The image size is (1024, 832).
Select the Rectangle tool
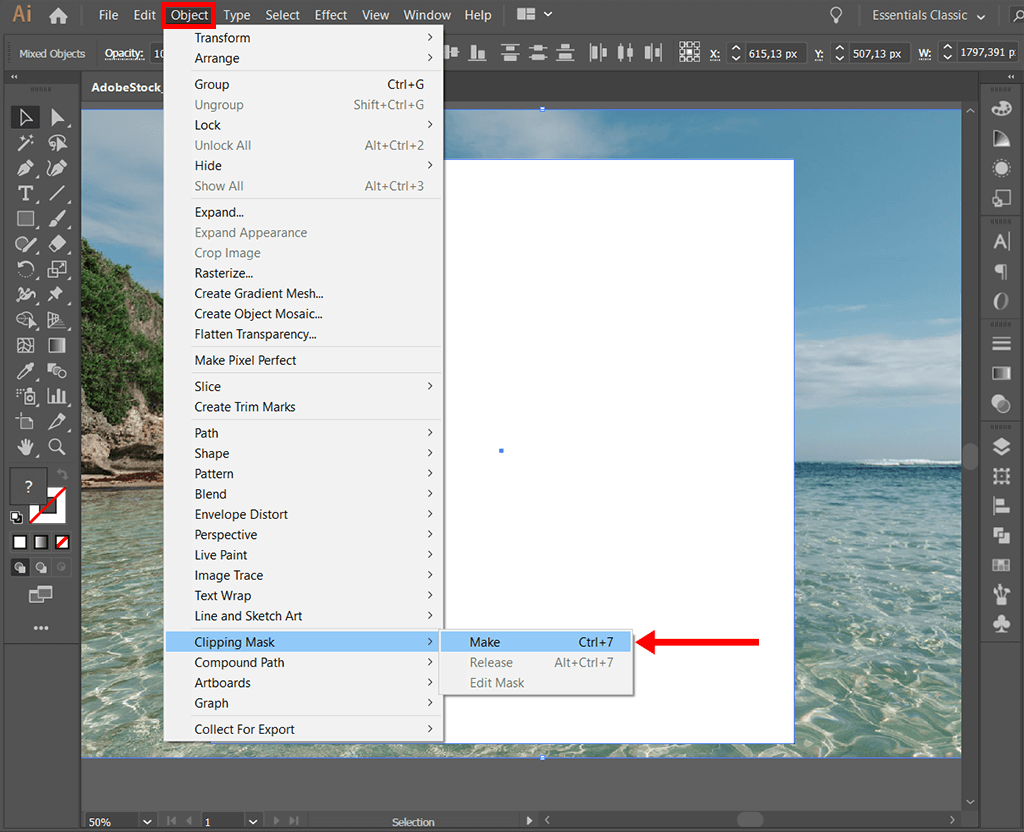pyautogui.click(x=25, y=219)
